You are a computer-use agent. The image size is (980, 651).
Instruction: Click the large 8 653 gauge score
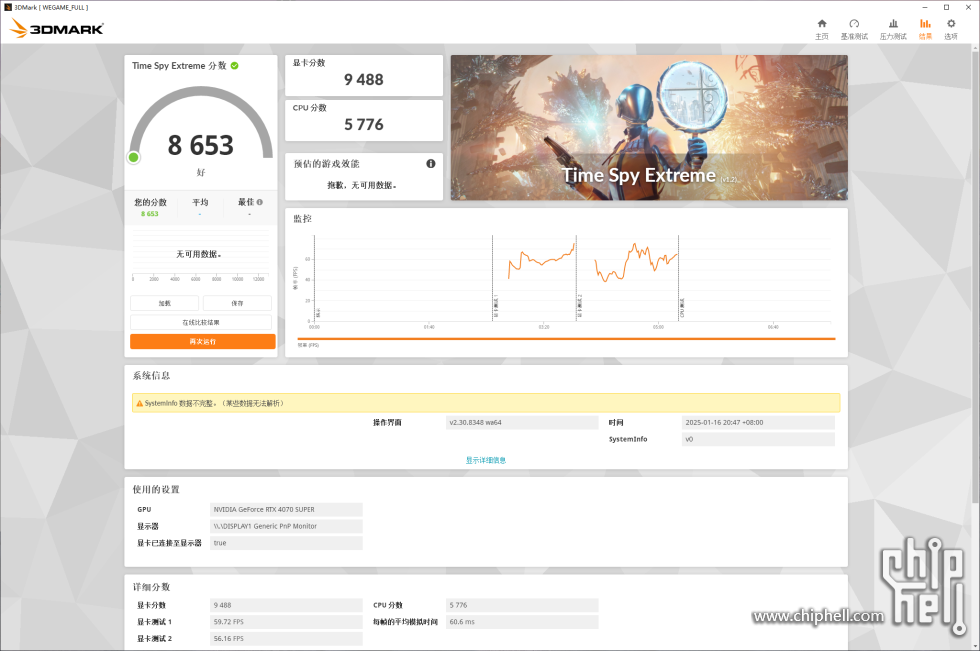pos(201,145)
